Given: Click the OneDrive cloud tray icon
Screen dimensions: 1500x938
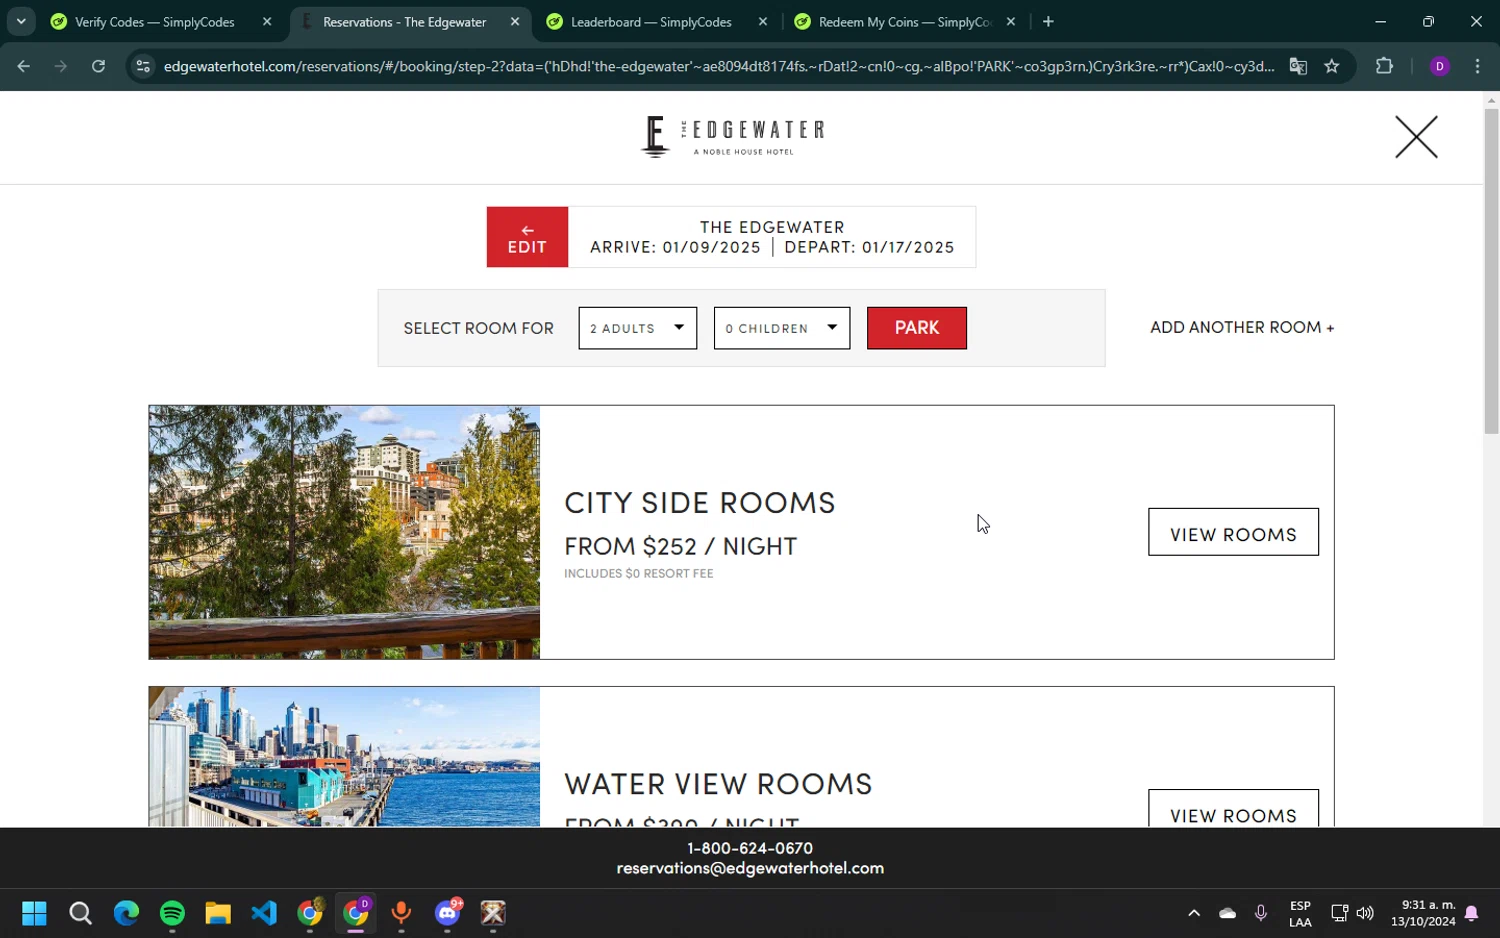Looking at the screenshot, I should (1228, 913).
